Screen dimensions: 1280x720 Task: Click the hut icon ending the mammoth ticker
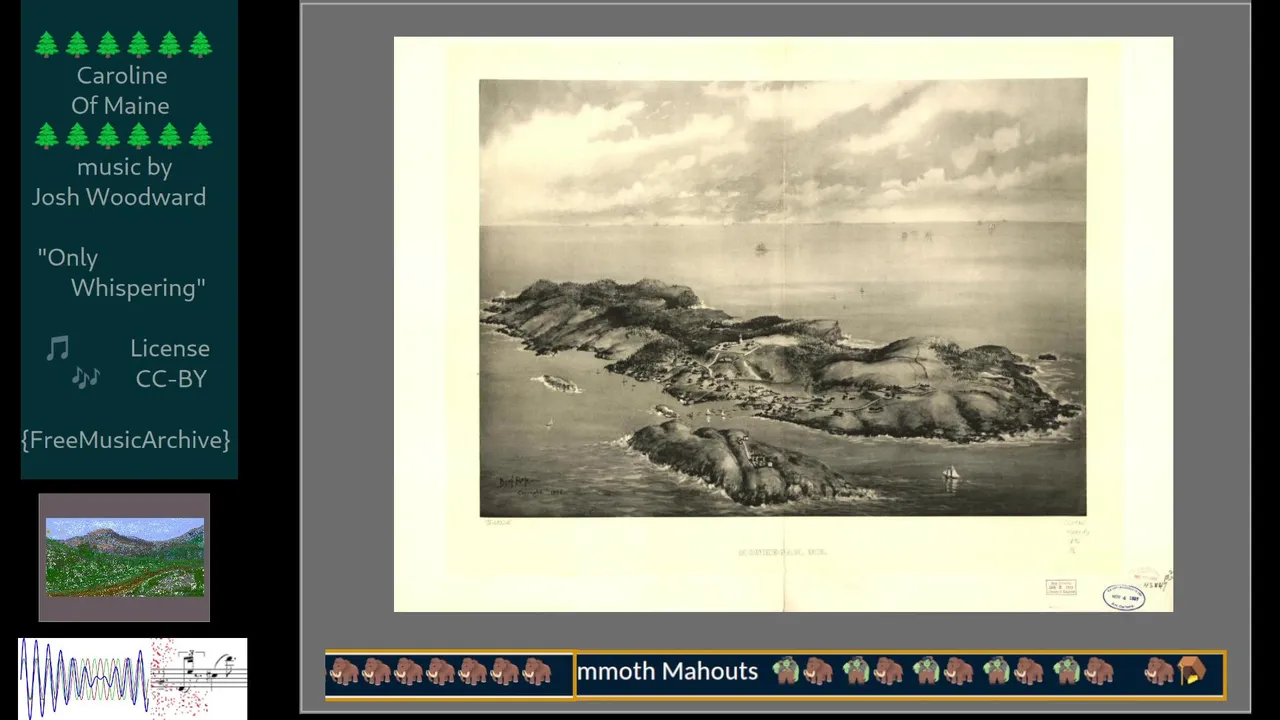pyautogui.click(x=1192, y=671)
